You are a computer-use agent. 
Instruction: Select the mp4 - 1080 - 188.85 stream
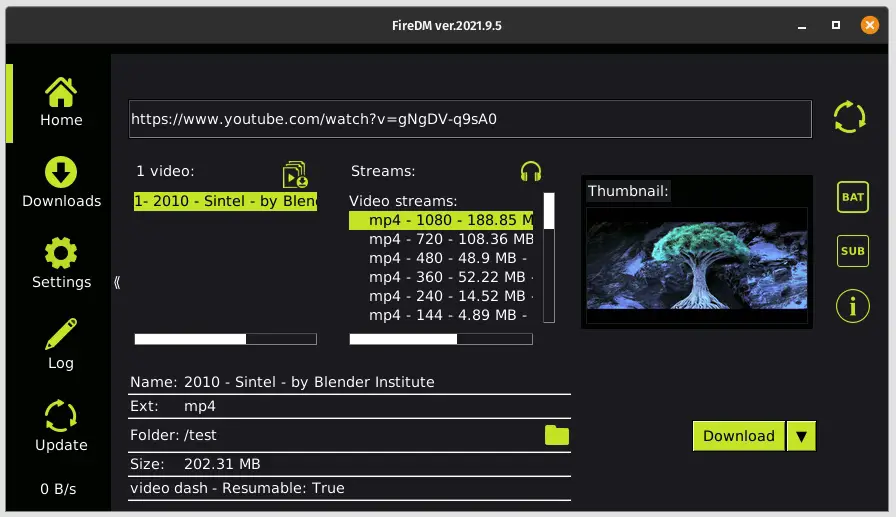pyautogui.click(x=441, y=220)
